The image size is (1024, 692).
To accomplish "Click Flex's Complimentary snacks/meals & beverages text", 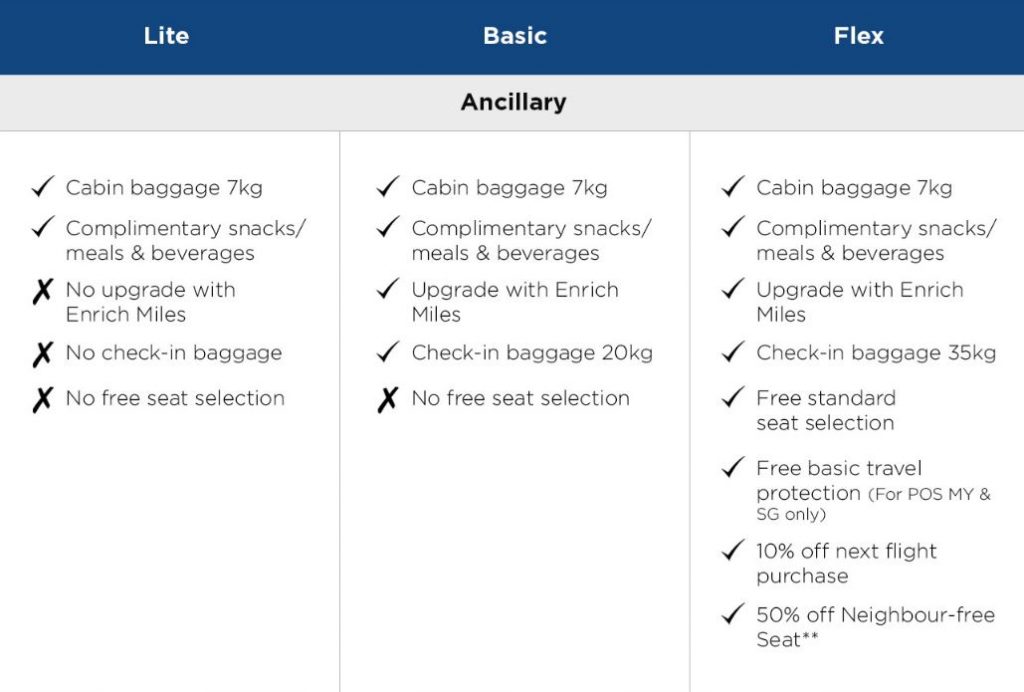I will [x=875, y=240].
